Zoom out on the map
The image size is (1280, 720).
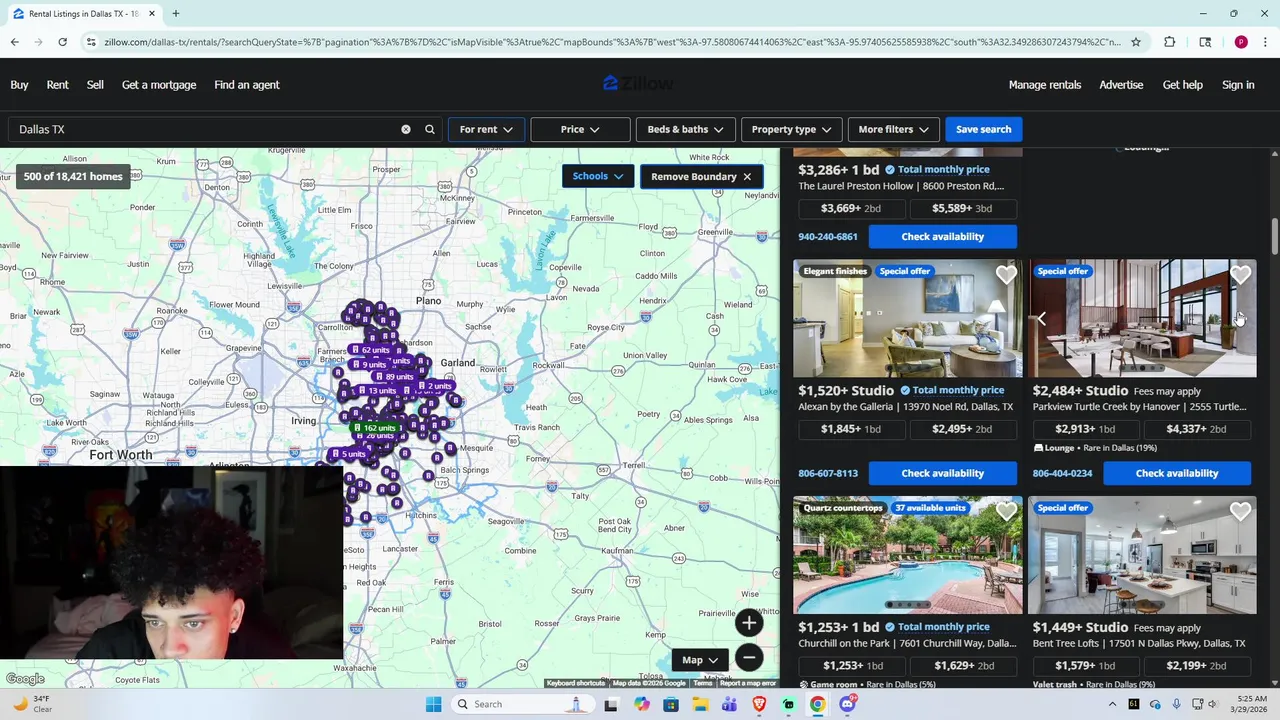point(749,657)
